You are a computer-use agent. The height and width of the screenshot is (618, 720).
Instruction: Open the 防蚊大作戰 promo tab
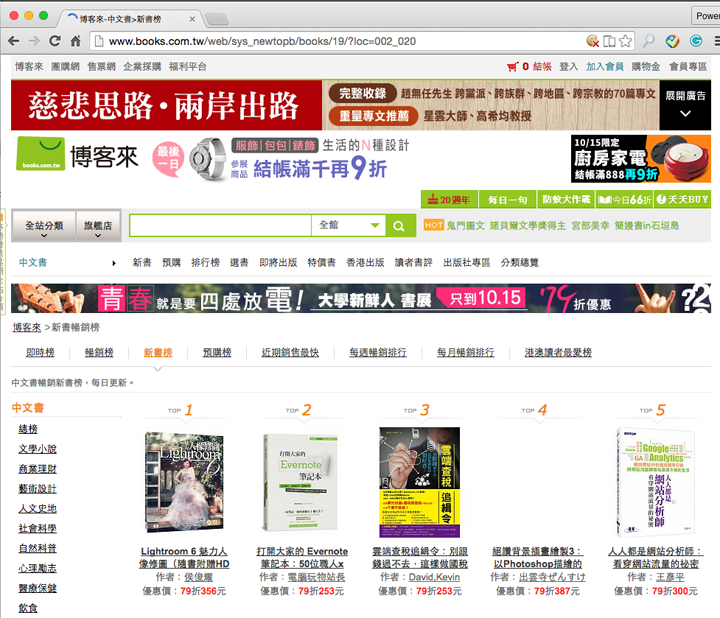click(566, 199)
